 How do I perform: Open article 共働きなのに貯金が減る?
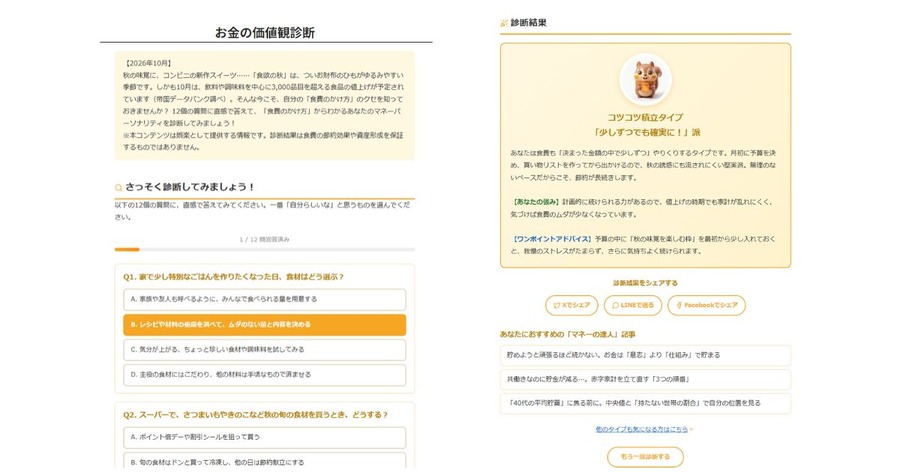(645, 380)
